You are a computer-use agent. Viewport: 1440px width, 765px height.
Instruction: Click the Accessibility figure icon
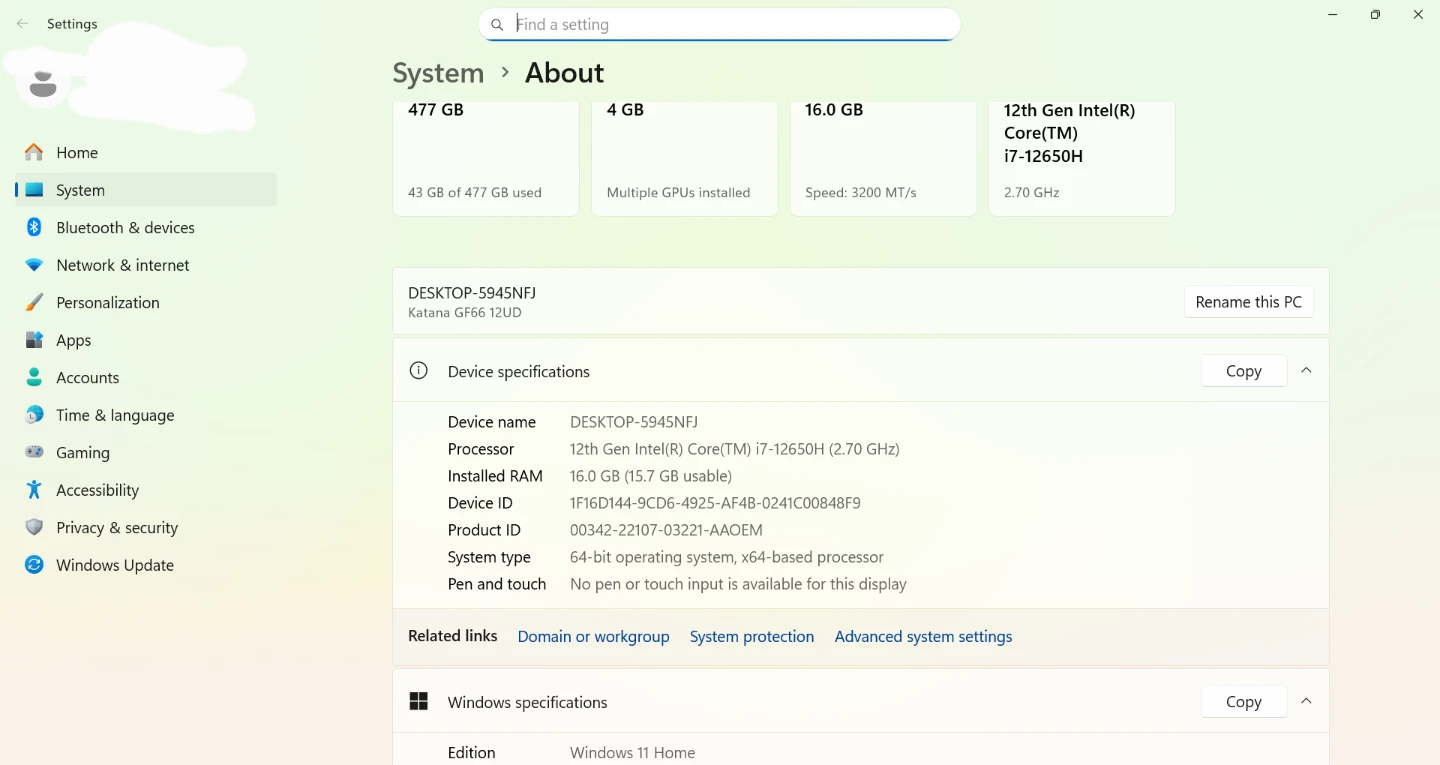34,490
